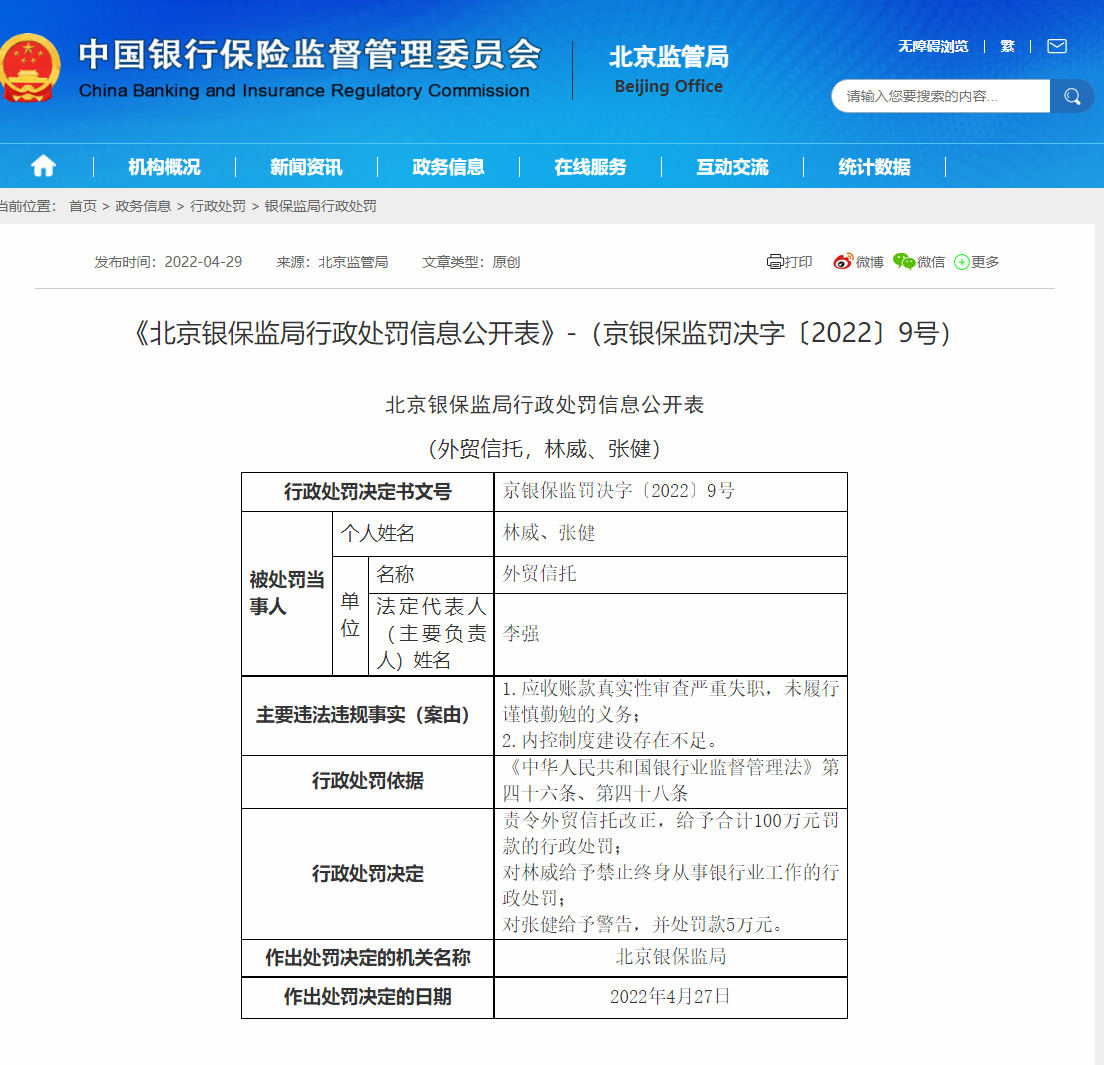The height and width of the screenshot is (1065, 1104).
Task: Click the violation facts cell about 应收账款
Action: point(670,716)
